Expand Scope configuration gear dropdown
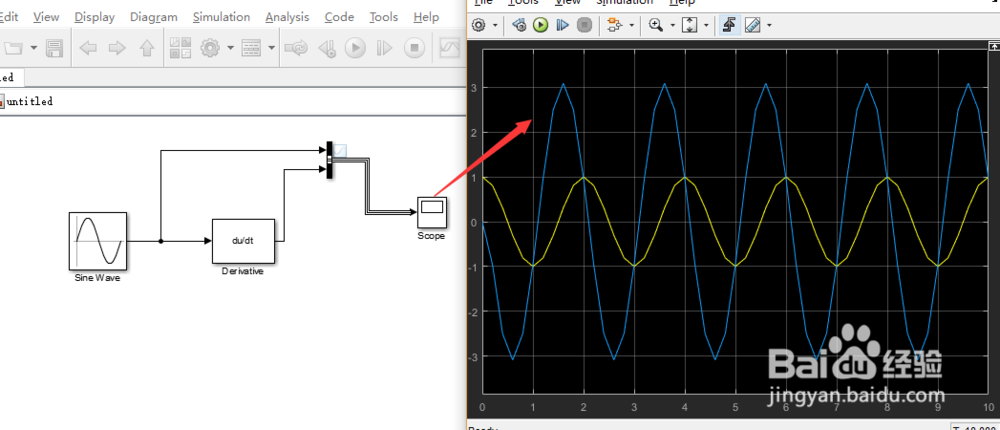Viewport: 1000px width, 430px height. pyautogui.click(x=495, y=26)
